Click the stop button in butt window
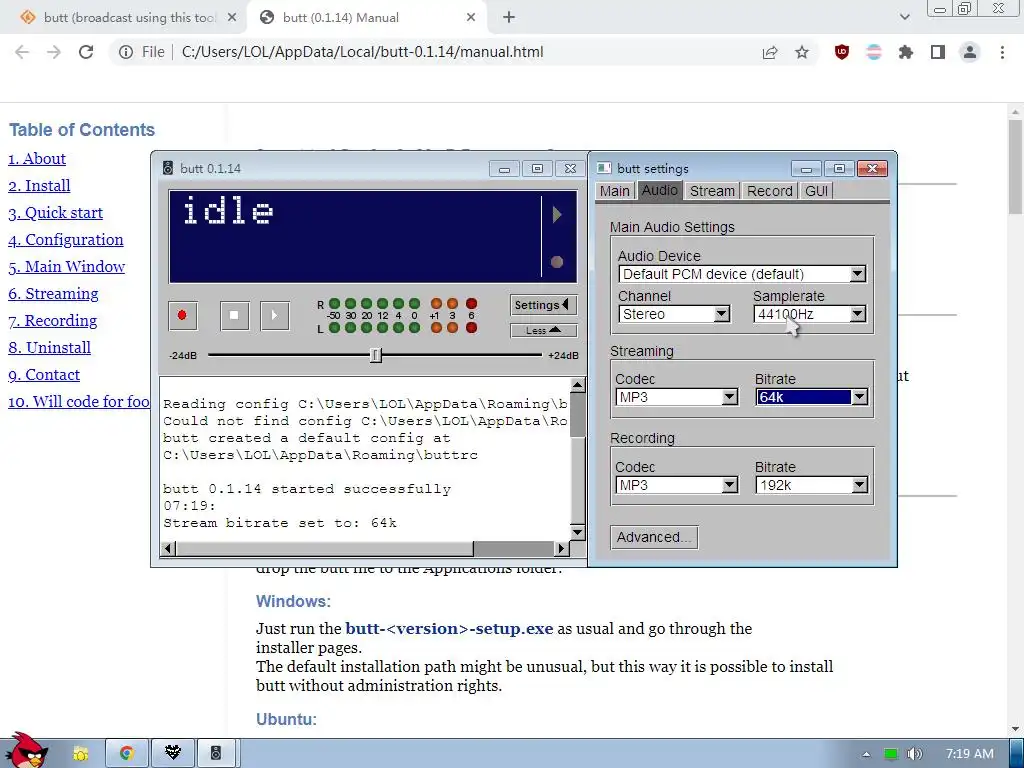 click(x=234, y=315)
